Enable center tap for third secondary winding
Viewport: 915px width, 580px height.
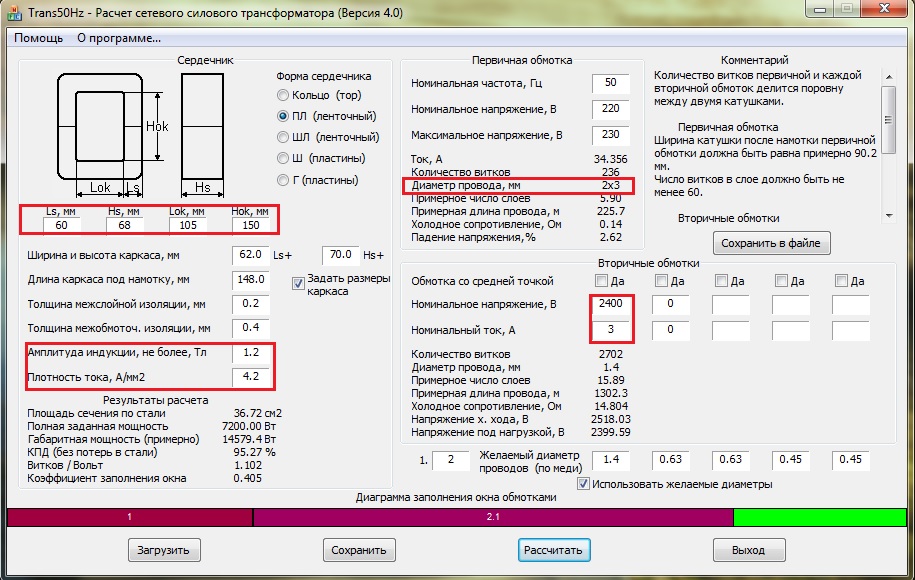(721, 281)
